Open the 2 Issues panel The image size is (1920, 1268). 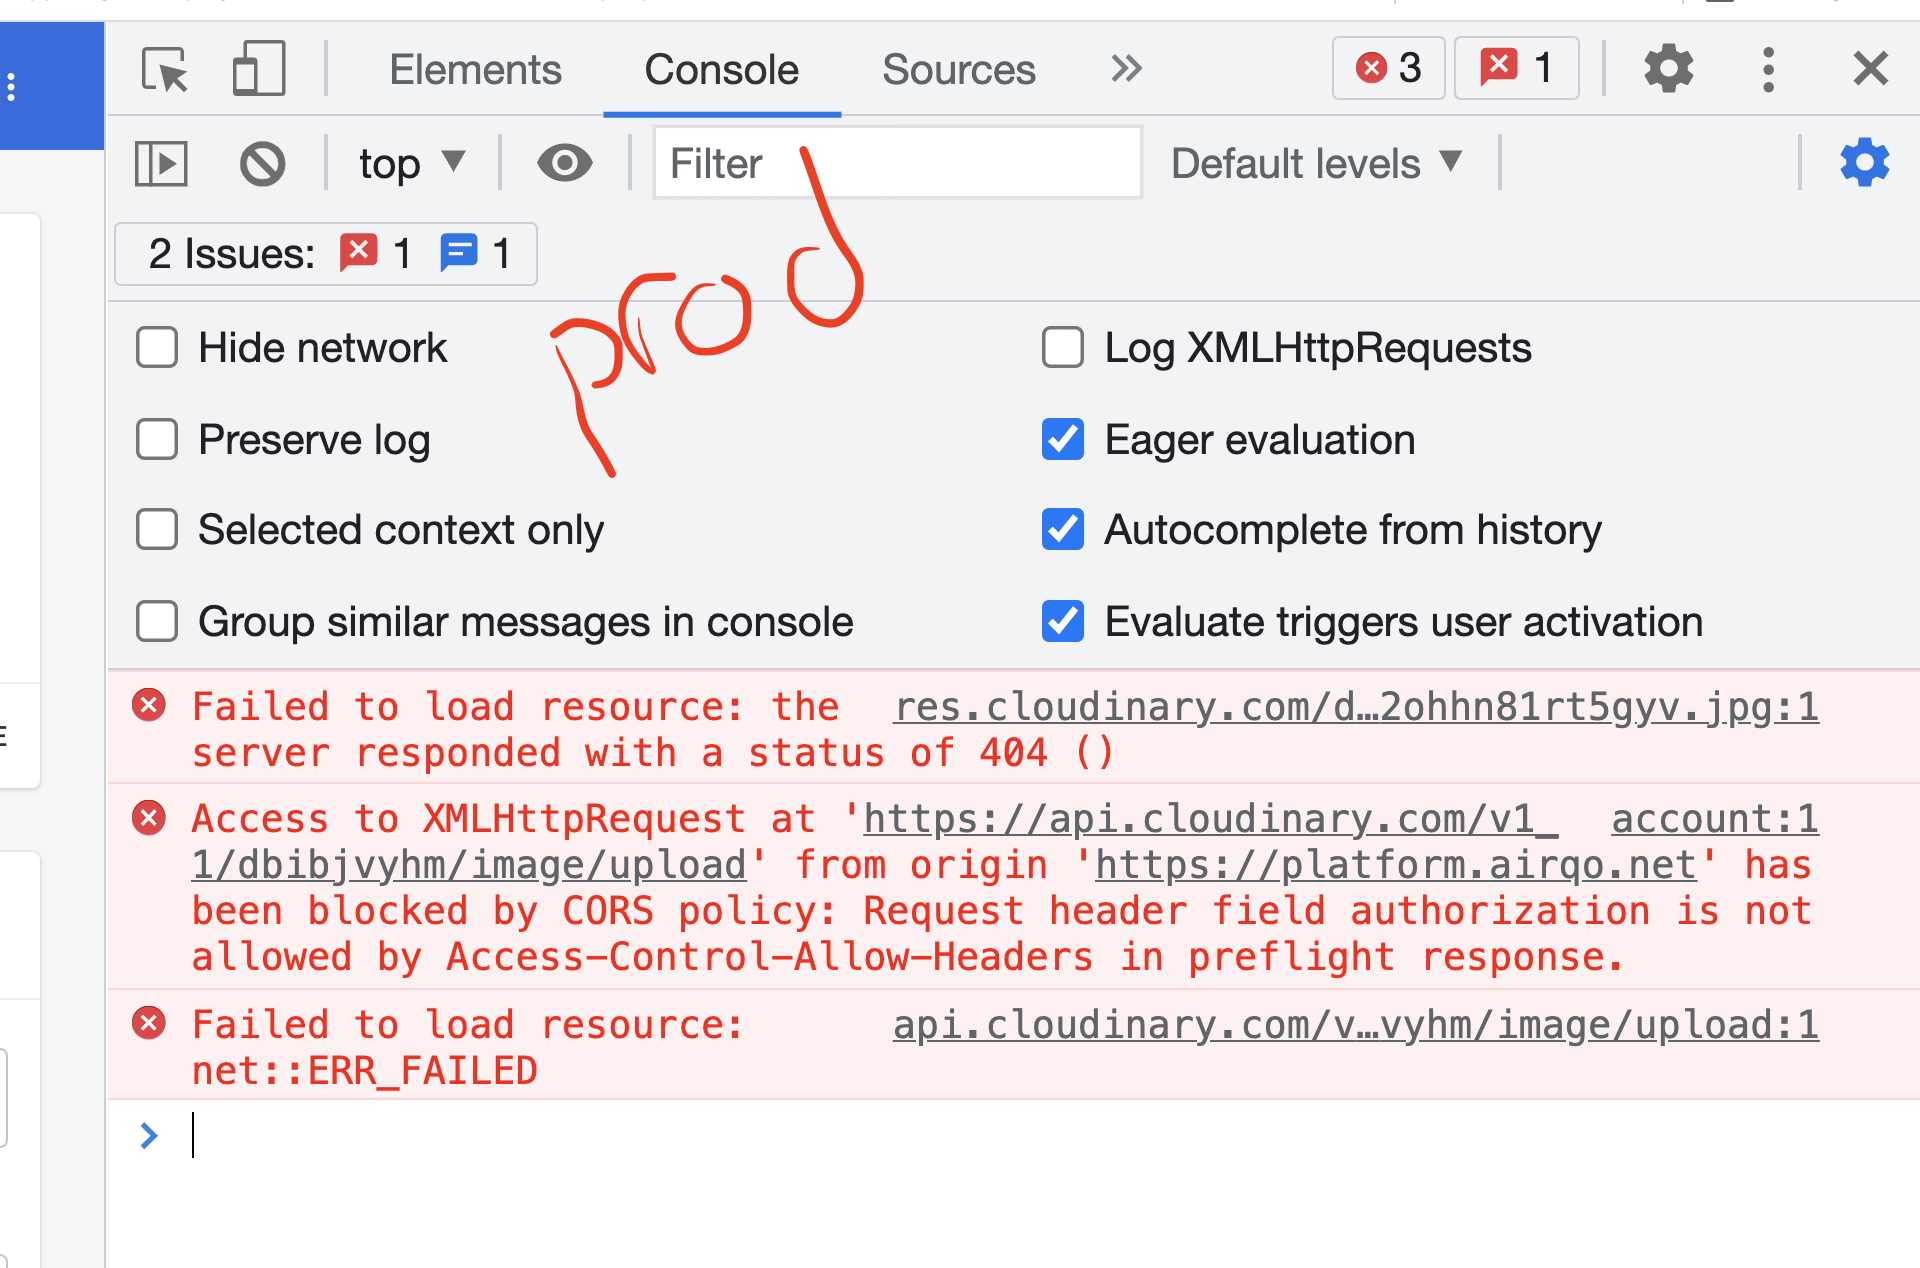[x=324, y=253]
